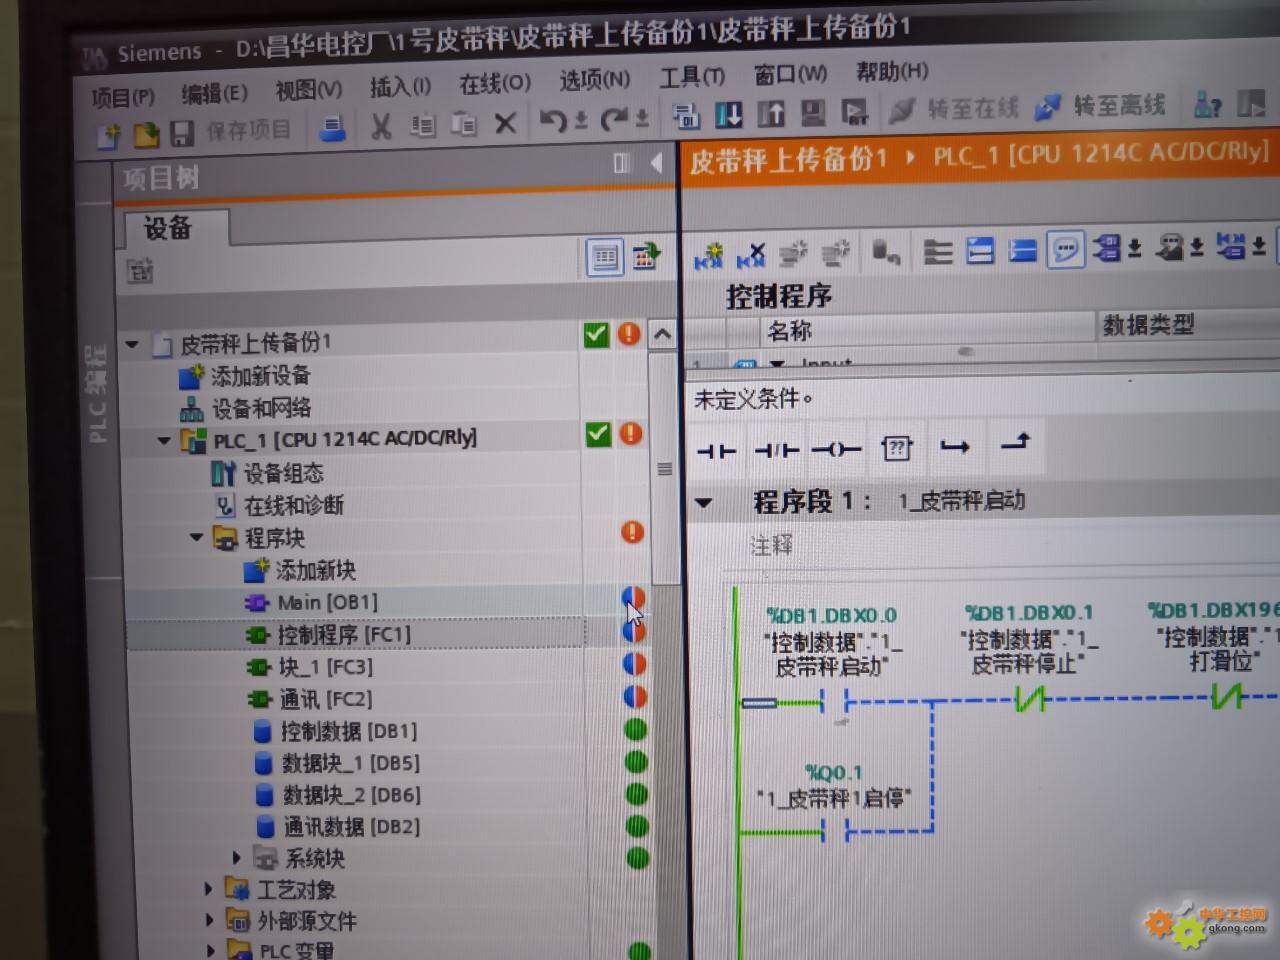This screenshot has height=960, width=1280.
Task: Collapse 皮带秤上传备份1 project node
Action: click(x=132, y=345)
